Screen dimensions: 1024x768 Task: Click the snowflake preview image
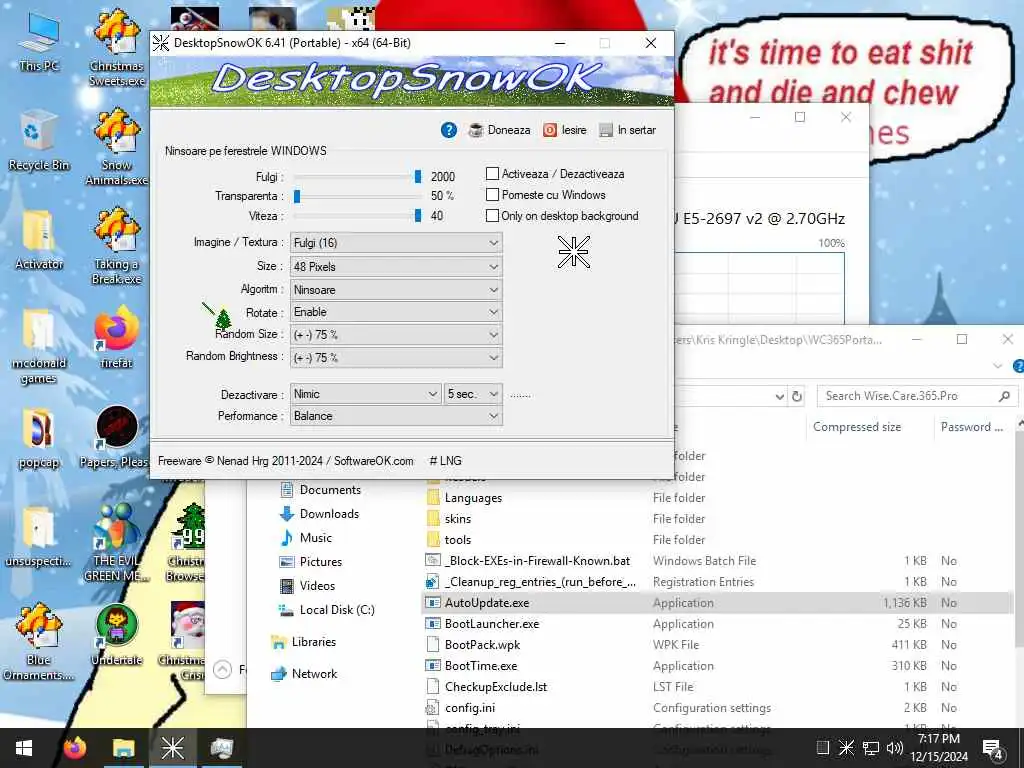click(573, 252)
